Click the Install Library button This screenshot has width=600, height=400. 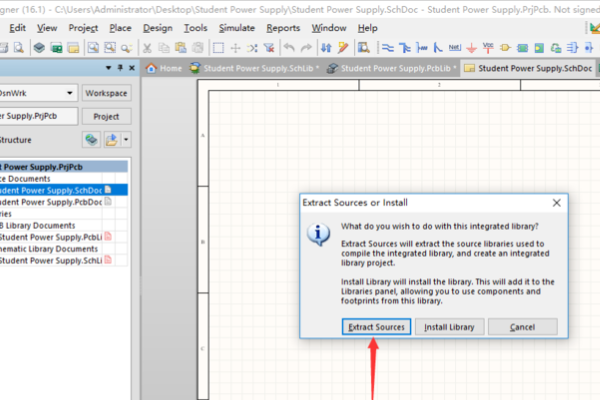(x=451, y=327)
